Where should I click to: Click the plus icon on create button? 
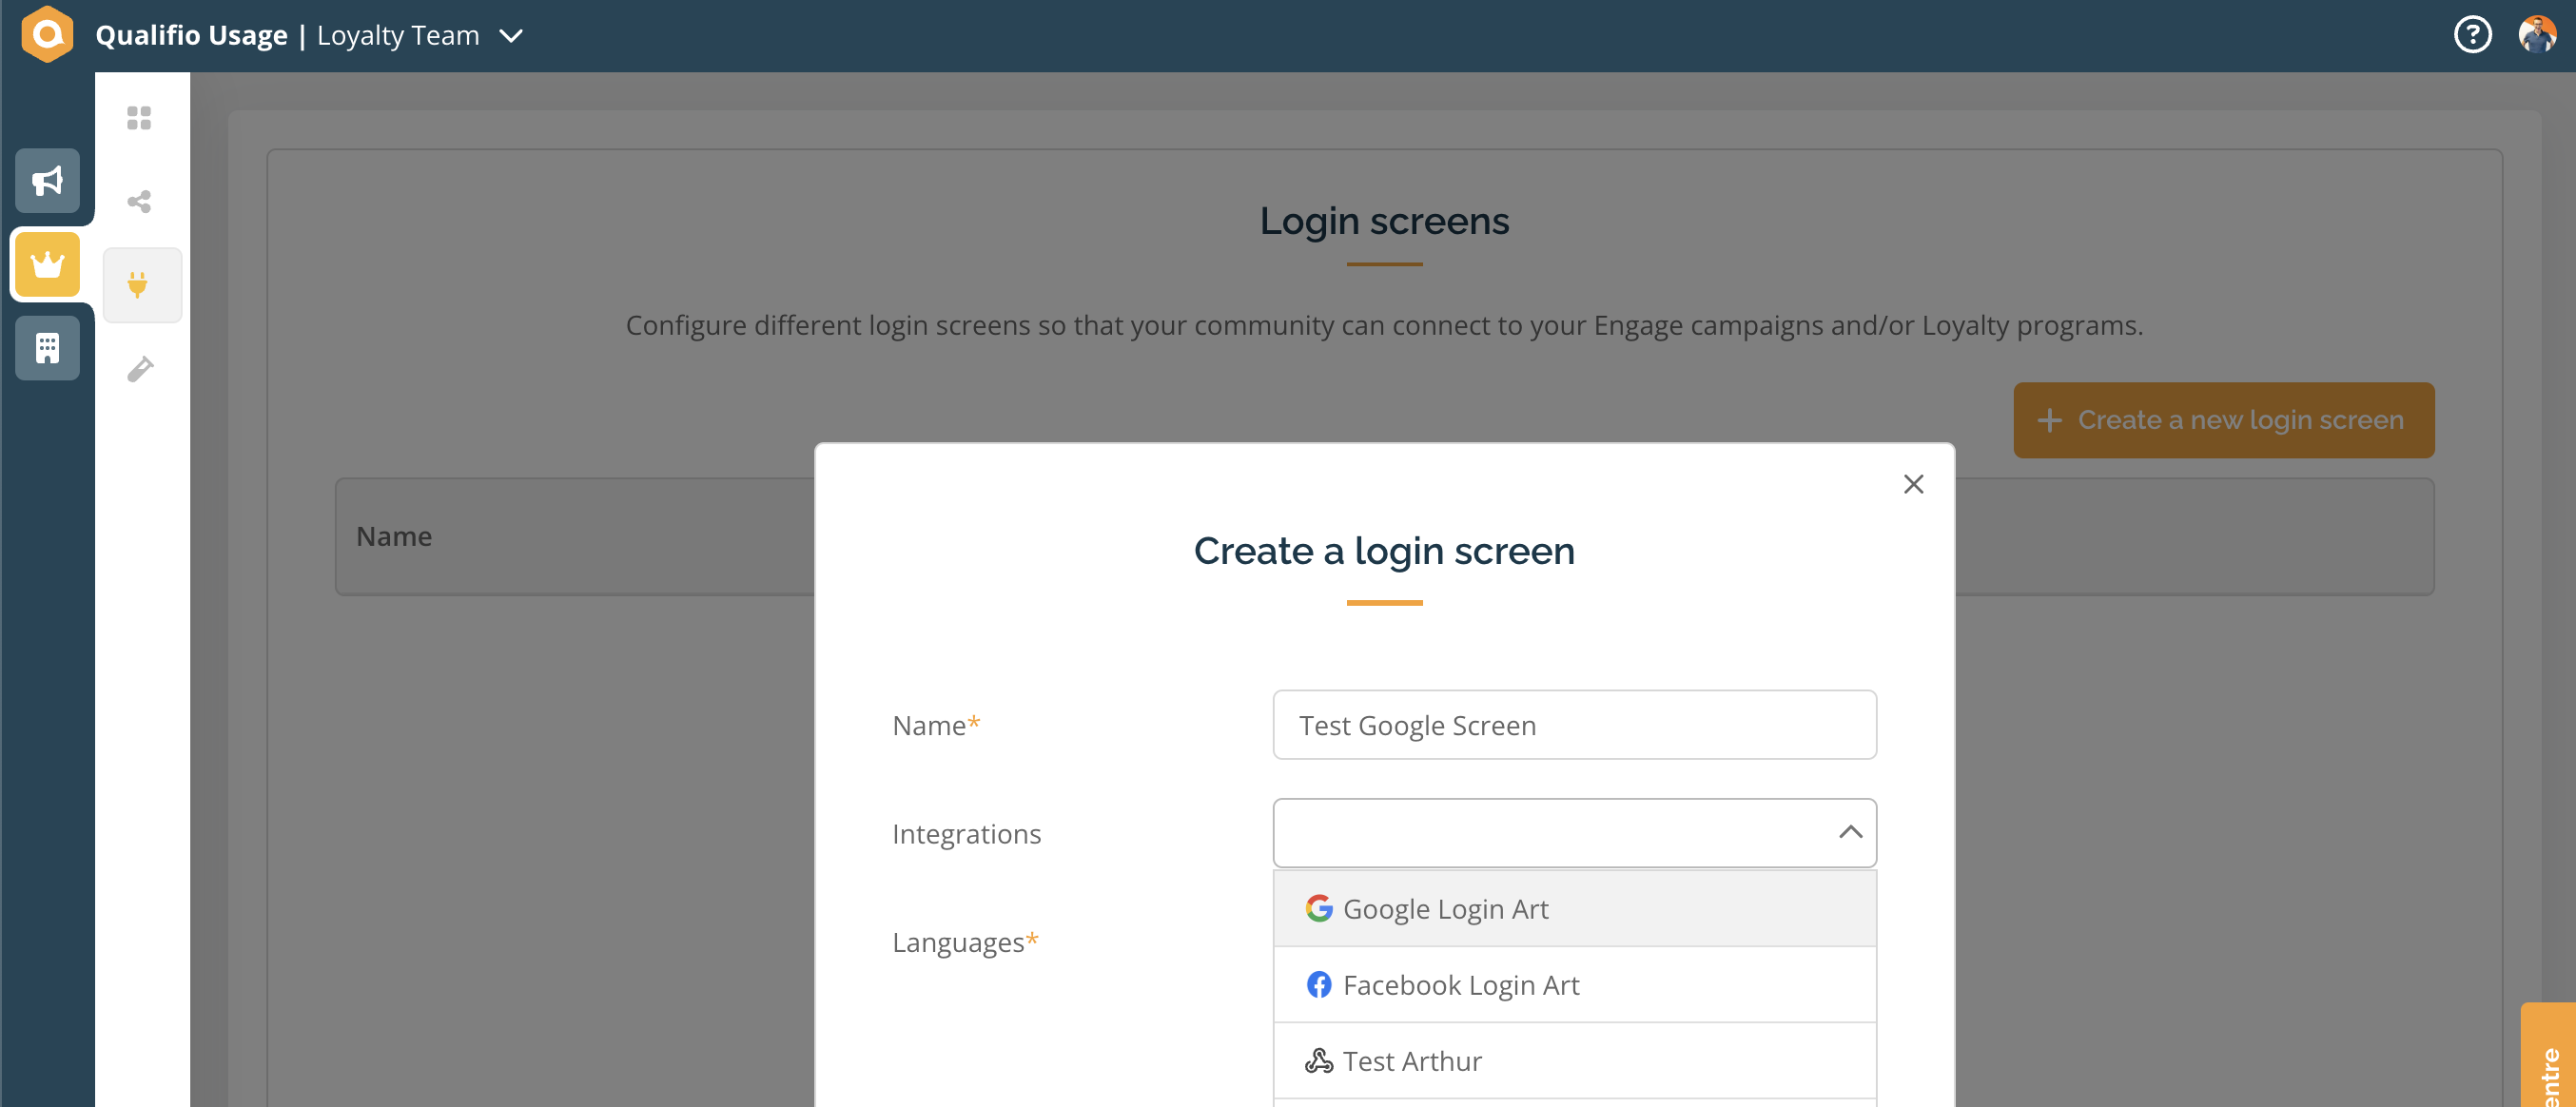(x=2049, y=420)
